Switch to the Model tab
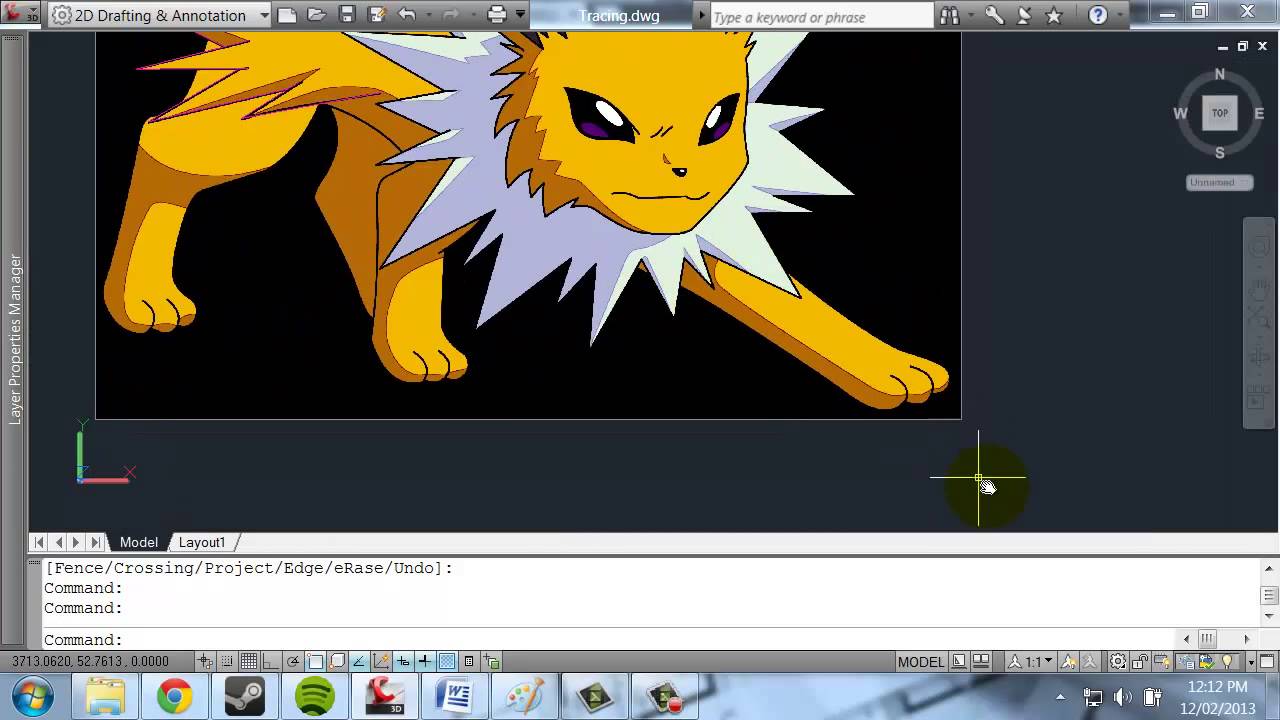This screenshot has height=720, width=1280. tap(139, 542)
